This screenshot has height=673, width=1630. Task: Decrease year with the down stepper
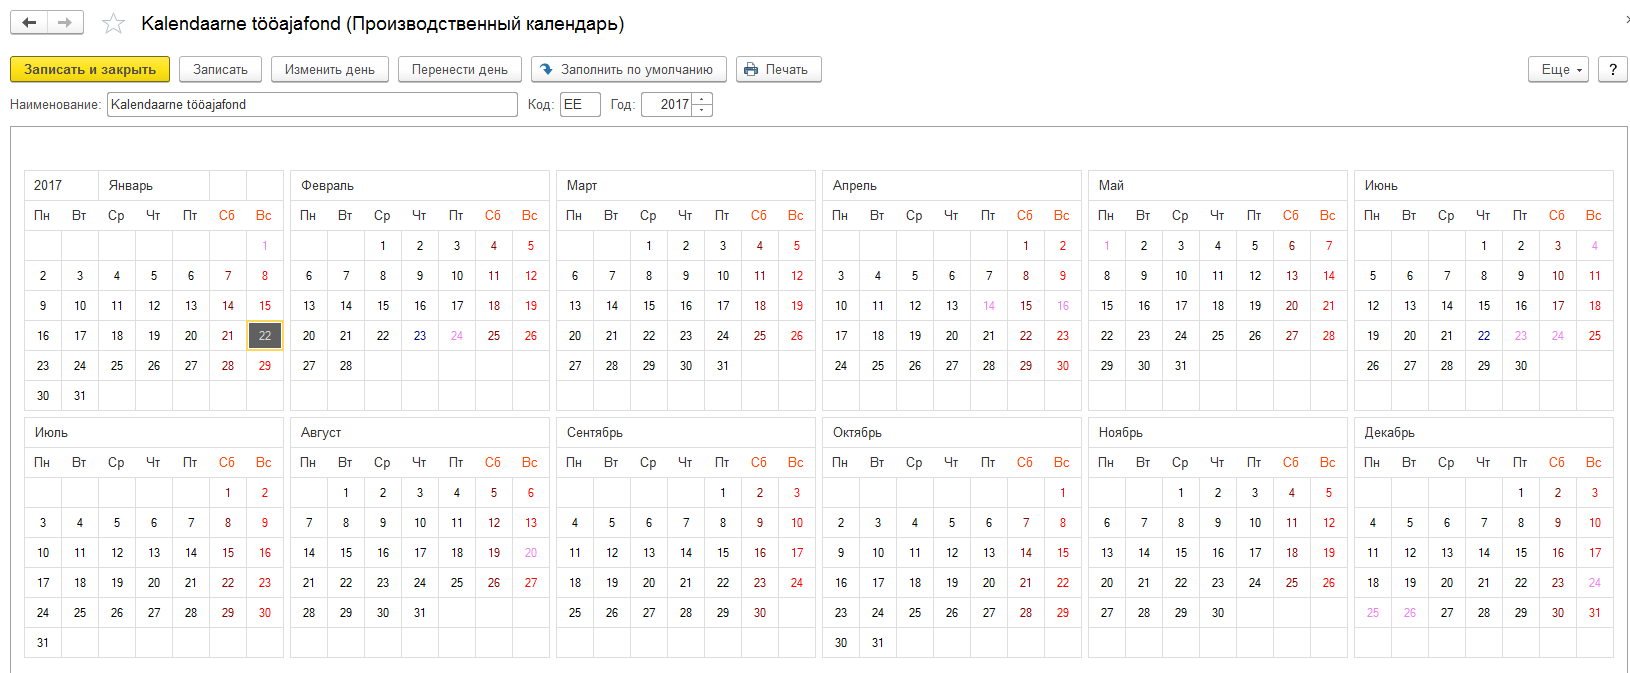tap(702, 110)
